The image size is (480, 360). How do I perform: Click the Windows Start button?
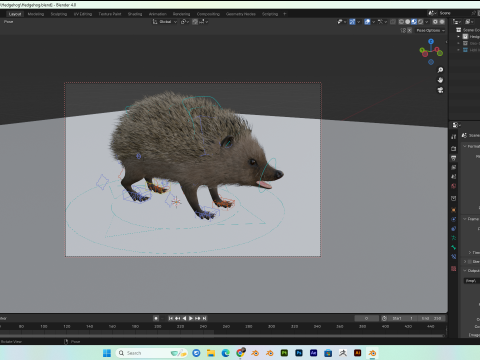coord(107,353)
